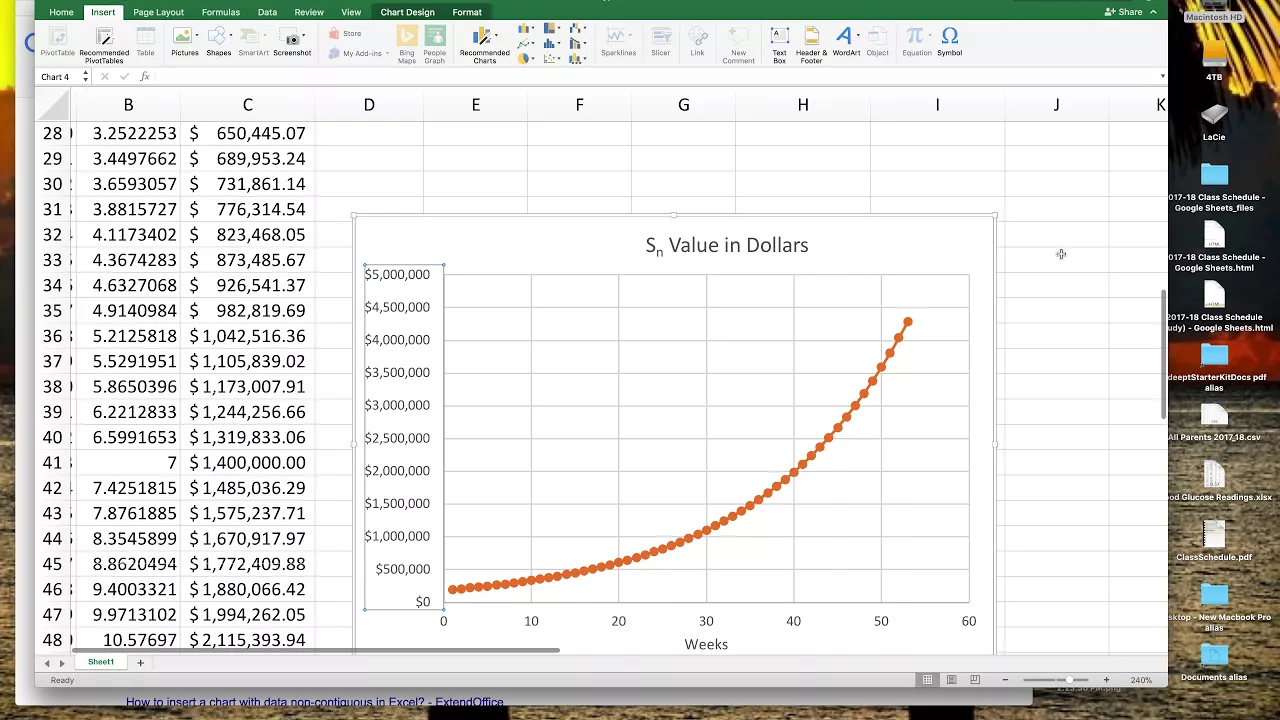Click the formula bar confirm checkmark icon

pos(124,76)
